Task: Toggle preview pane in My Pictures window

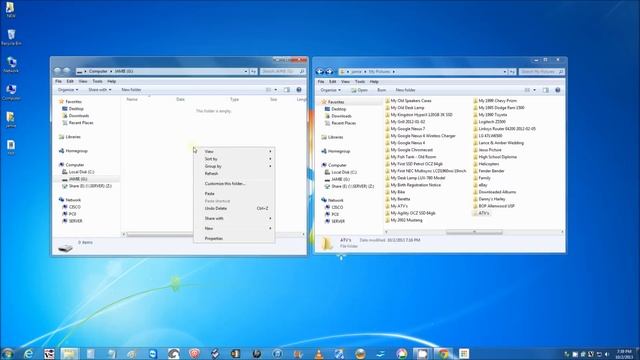Action: (x=546, y=90)
